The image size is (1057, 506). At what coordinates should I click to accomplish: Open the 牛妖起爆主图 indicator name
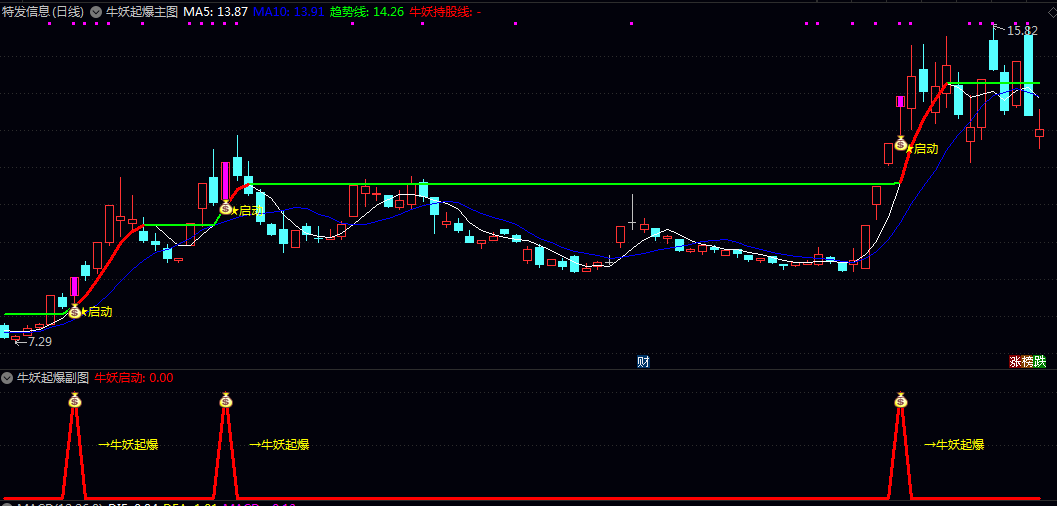141,11
